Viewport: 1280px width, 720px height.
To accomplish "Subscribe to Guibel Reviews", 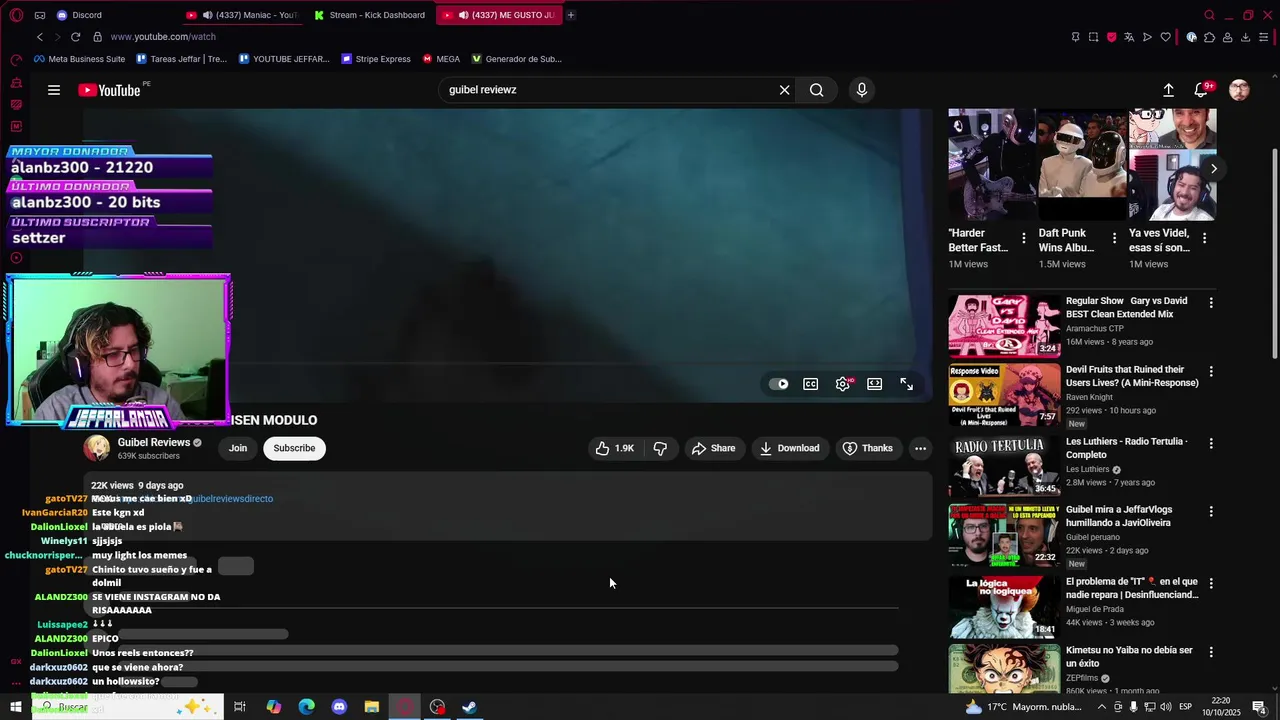I will point(294,448).
